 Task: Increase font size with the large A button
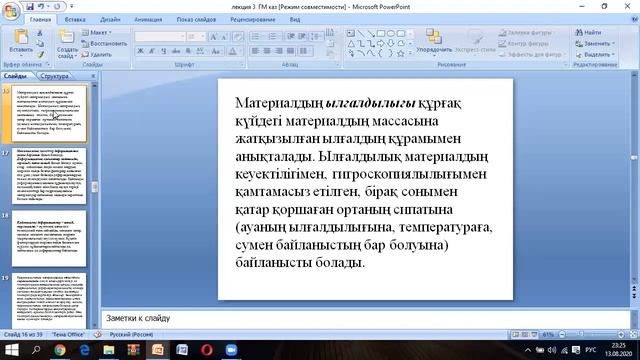[x=213, y=37]
